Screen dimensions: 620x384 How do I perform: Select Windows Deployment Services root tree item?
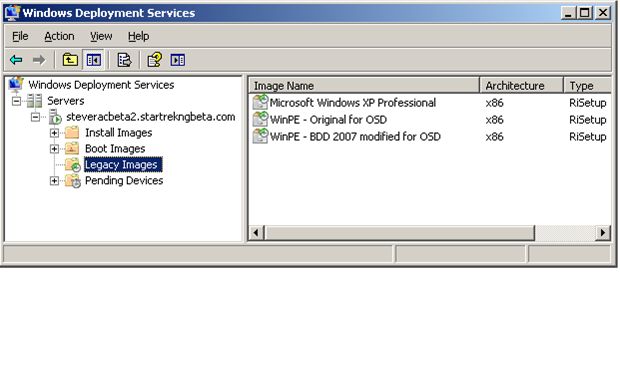tap(101, 85)
